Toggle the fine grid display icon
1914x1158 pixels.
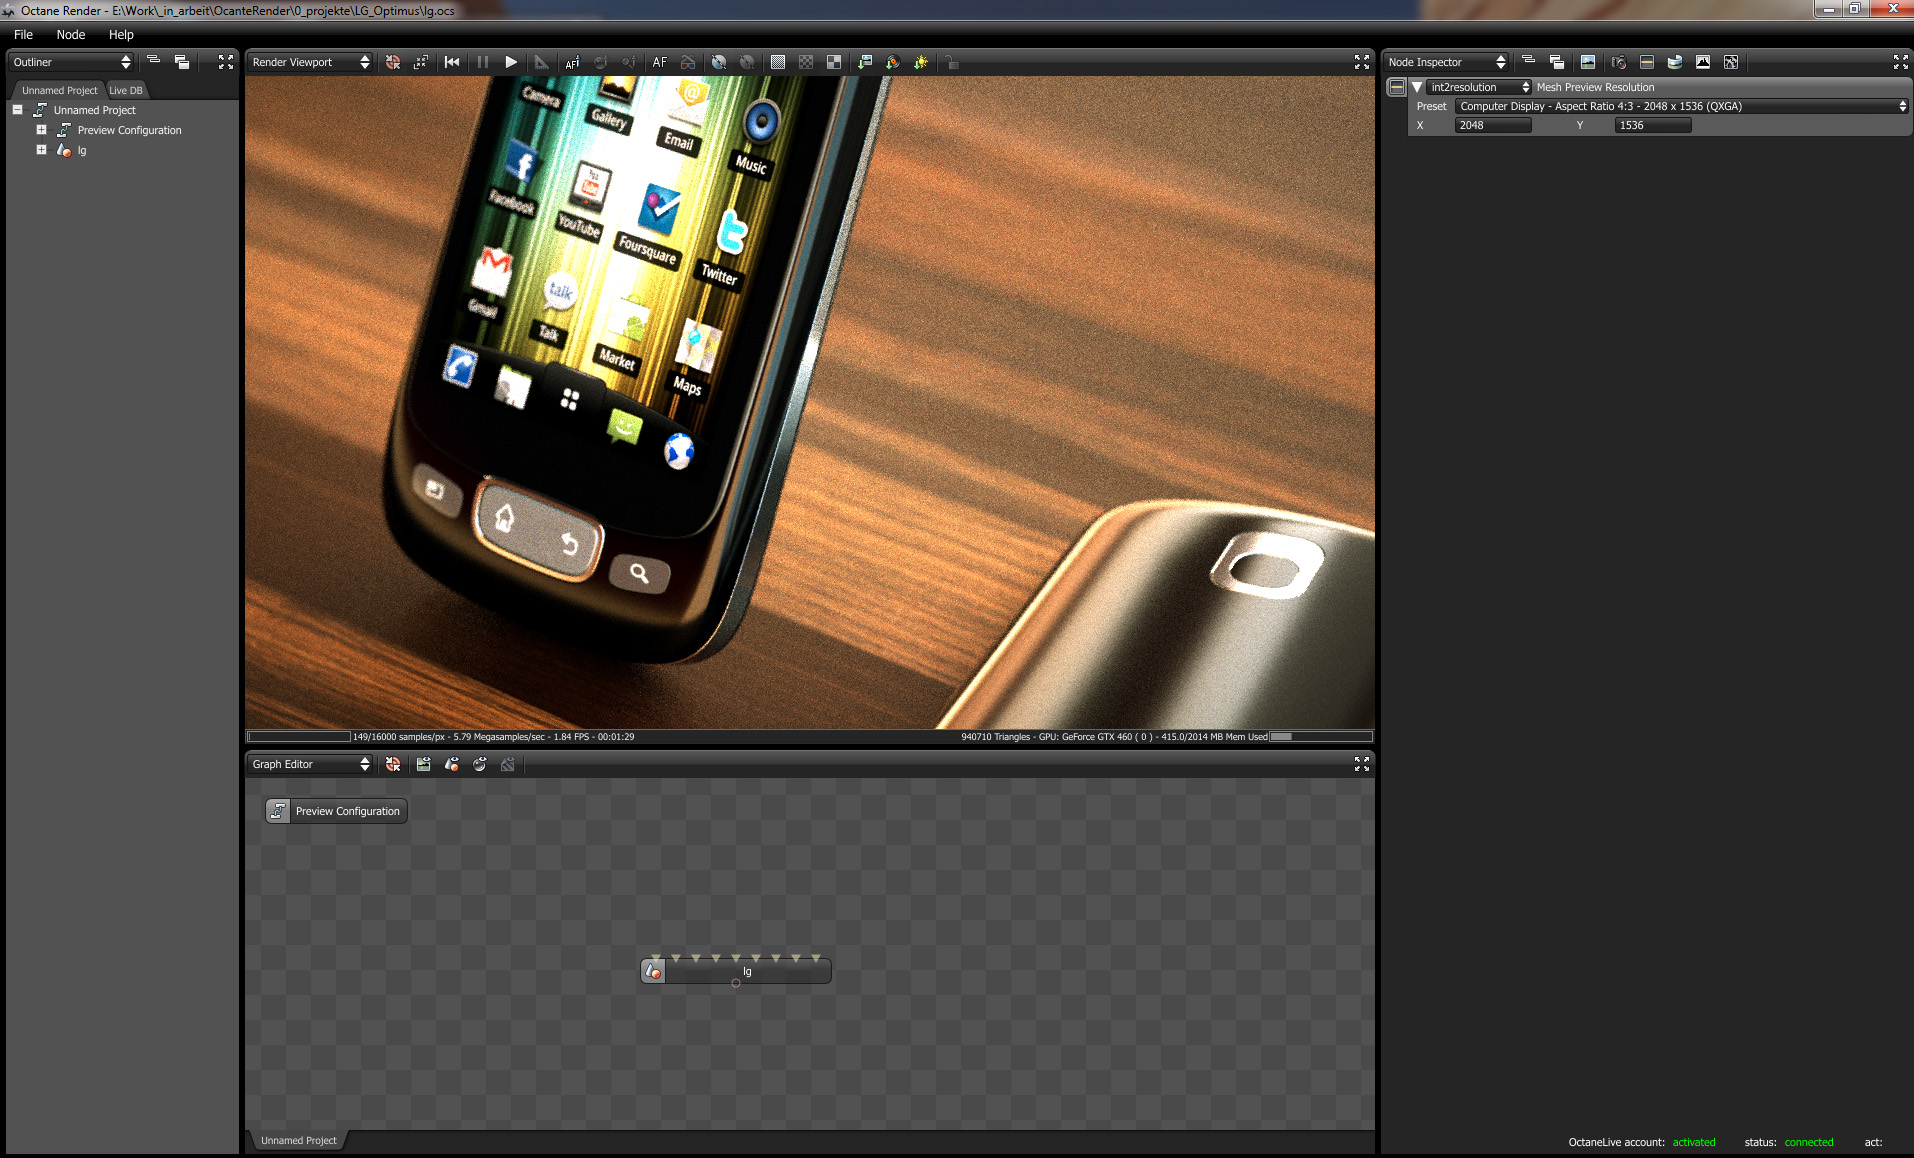tap(778, 62)
